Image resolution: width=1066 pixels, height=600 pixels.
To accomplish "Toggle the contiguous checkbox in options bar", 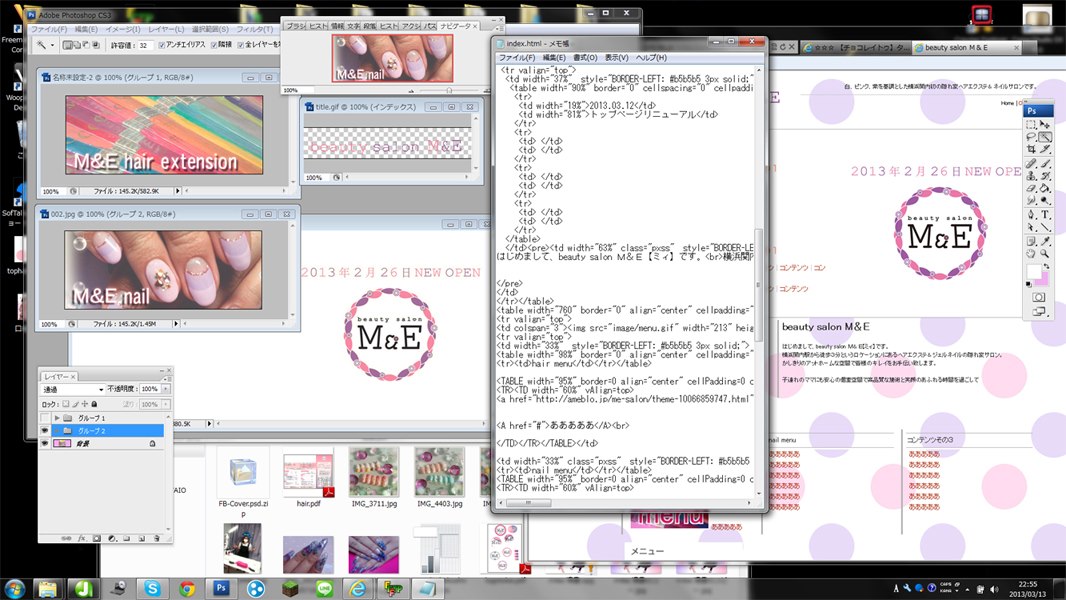I will (214, 45).
